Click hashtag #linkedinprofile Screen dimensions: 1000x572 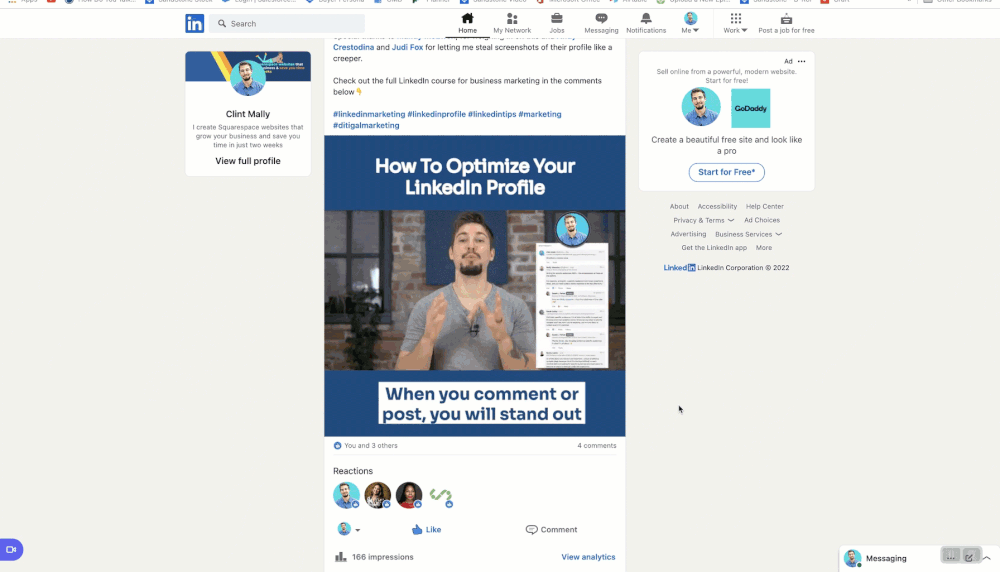[x=436, y=114]
